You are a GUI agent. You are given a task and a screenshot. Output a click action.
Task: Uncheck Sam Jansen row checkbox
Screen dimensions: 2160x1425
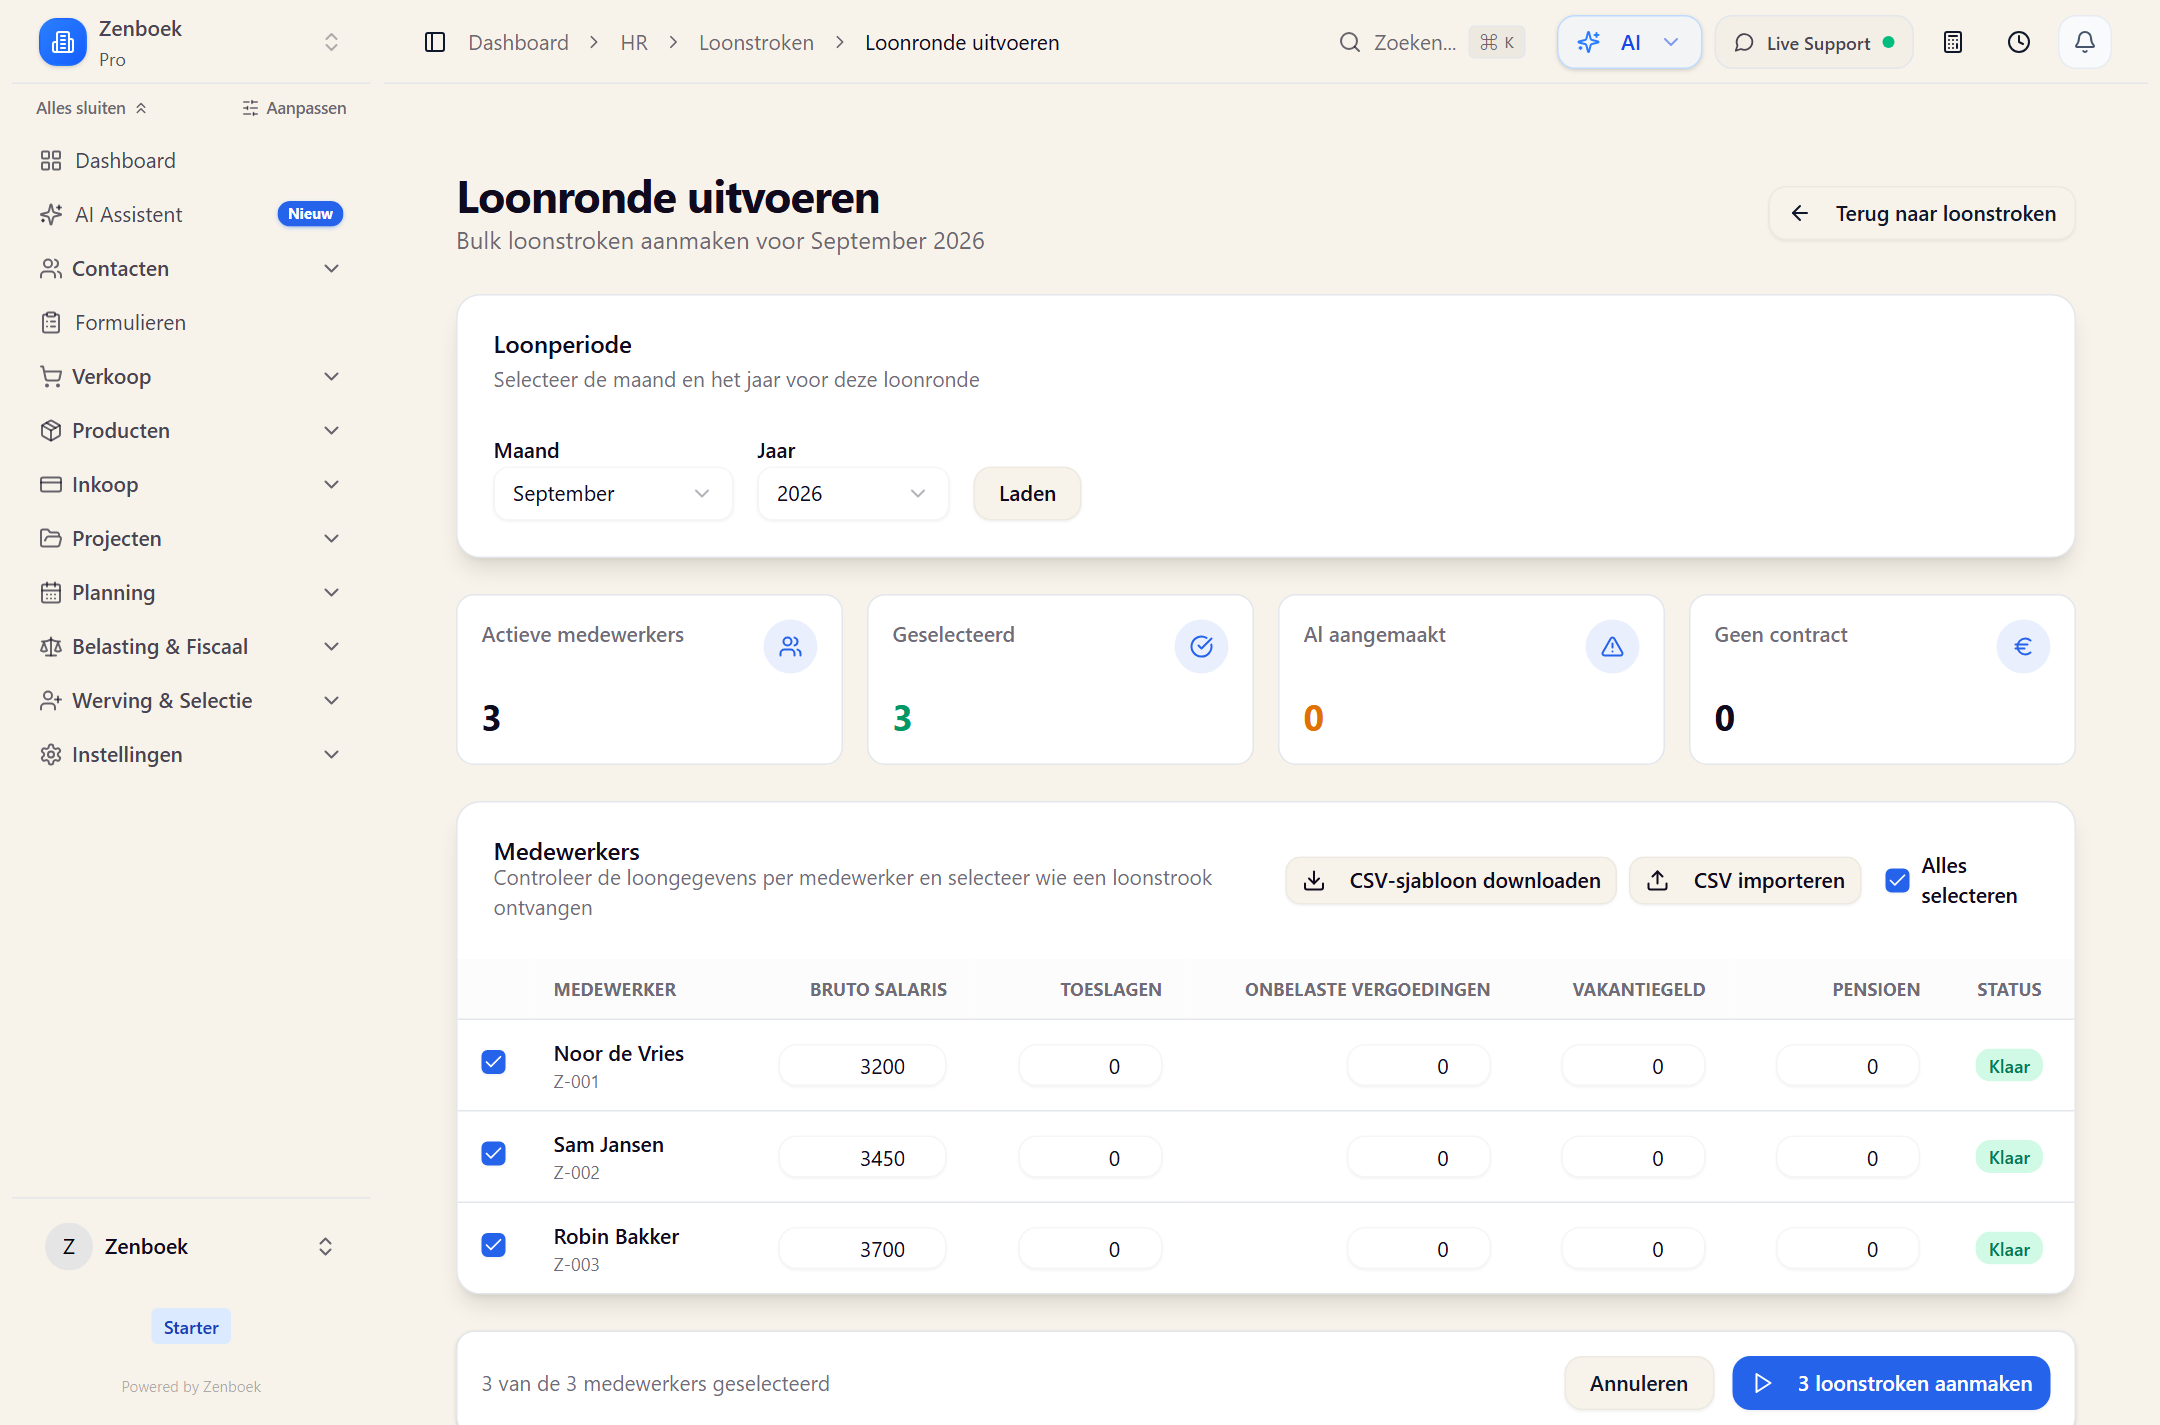click(x=493, y=1153)
